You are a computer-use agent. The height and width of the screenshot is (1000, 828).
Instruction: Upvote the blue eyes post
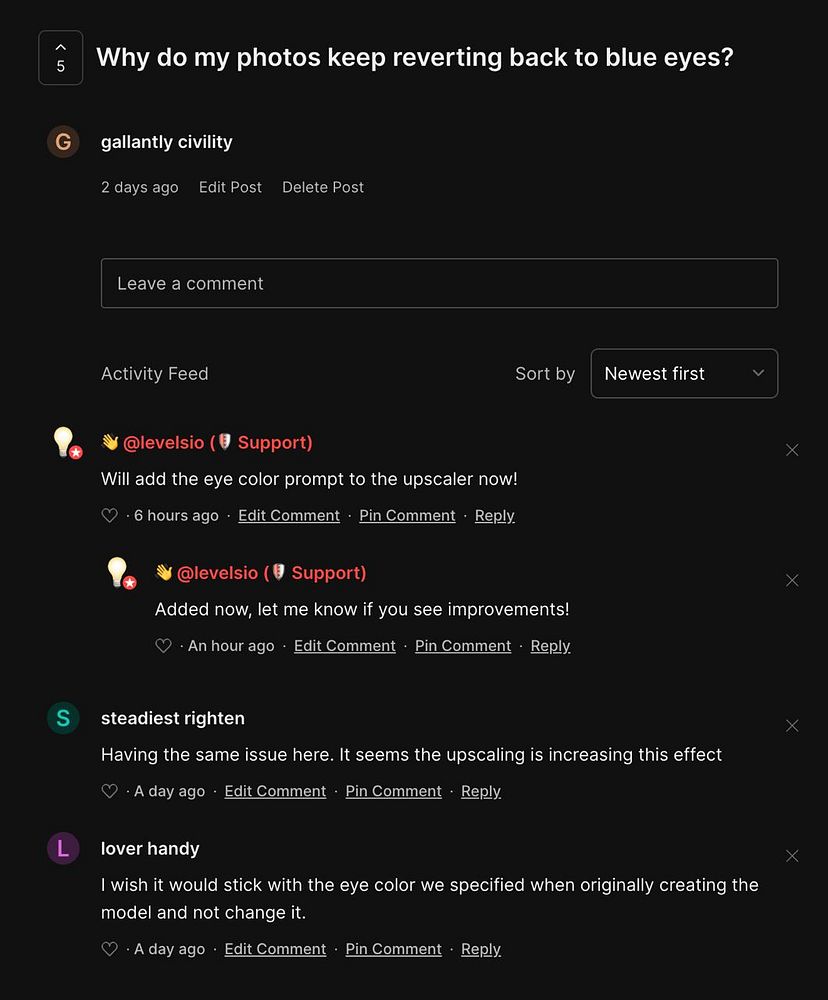click(60, 58)
